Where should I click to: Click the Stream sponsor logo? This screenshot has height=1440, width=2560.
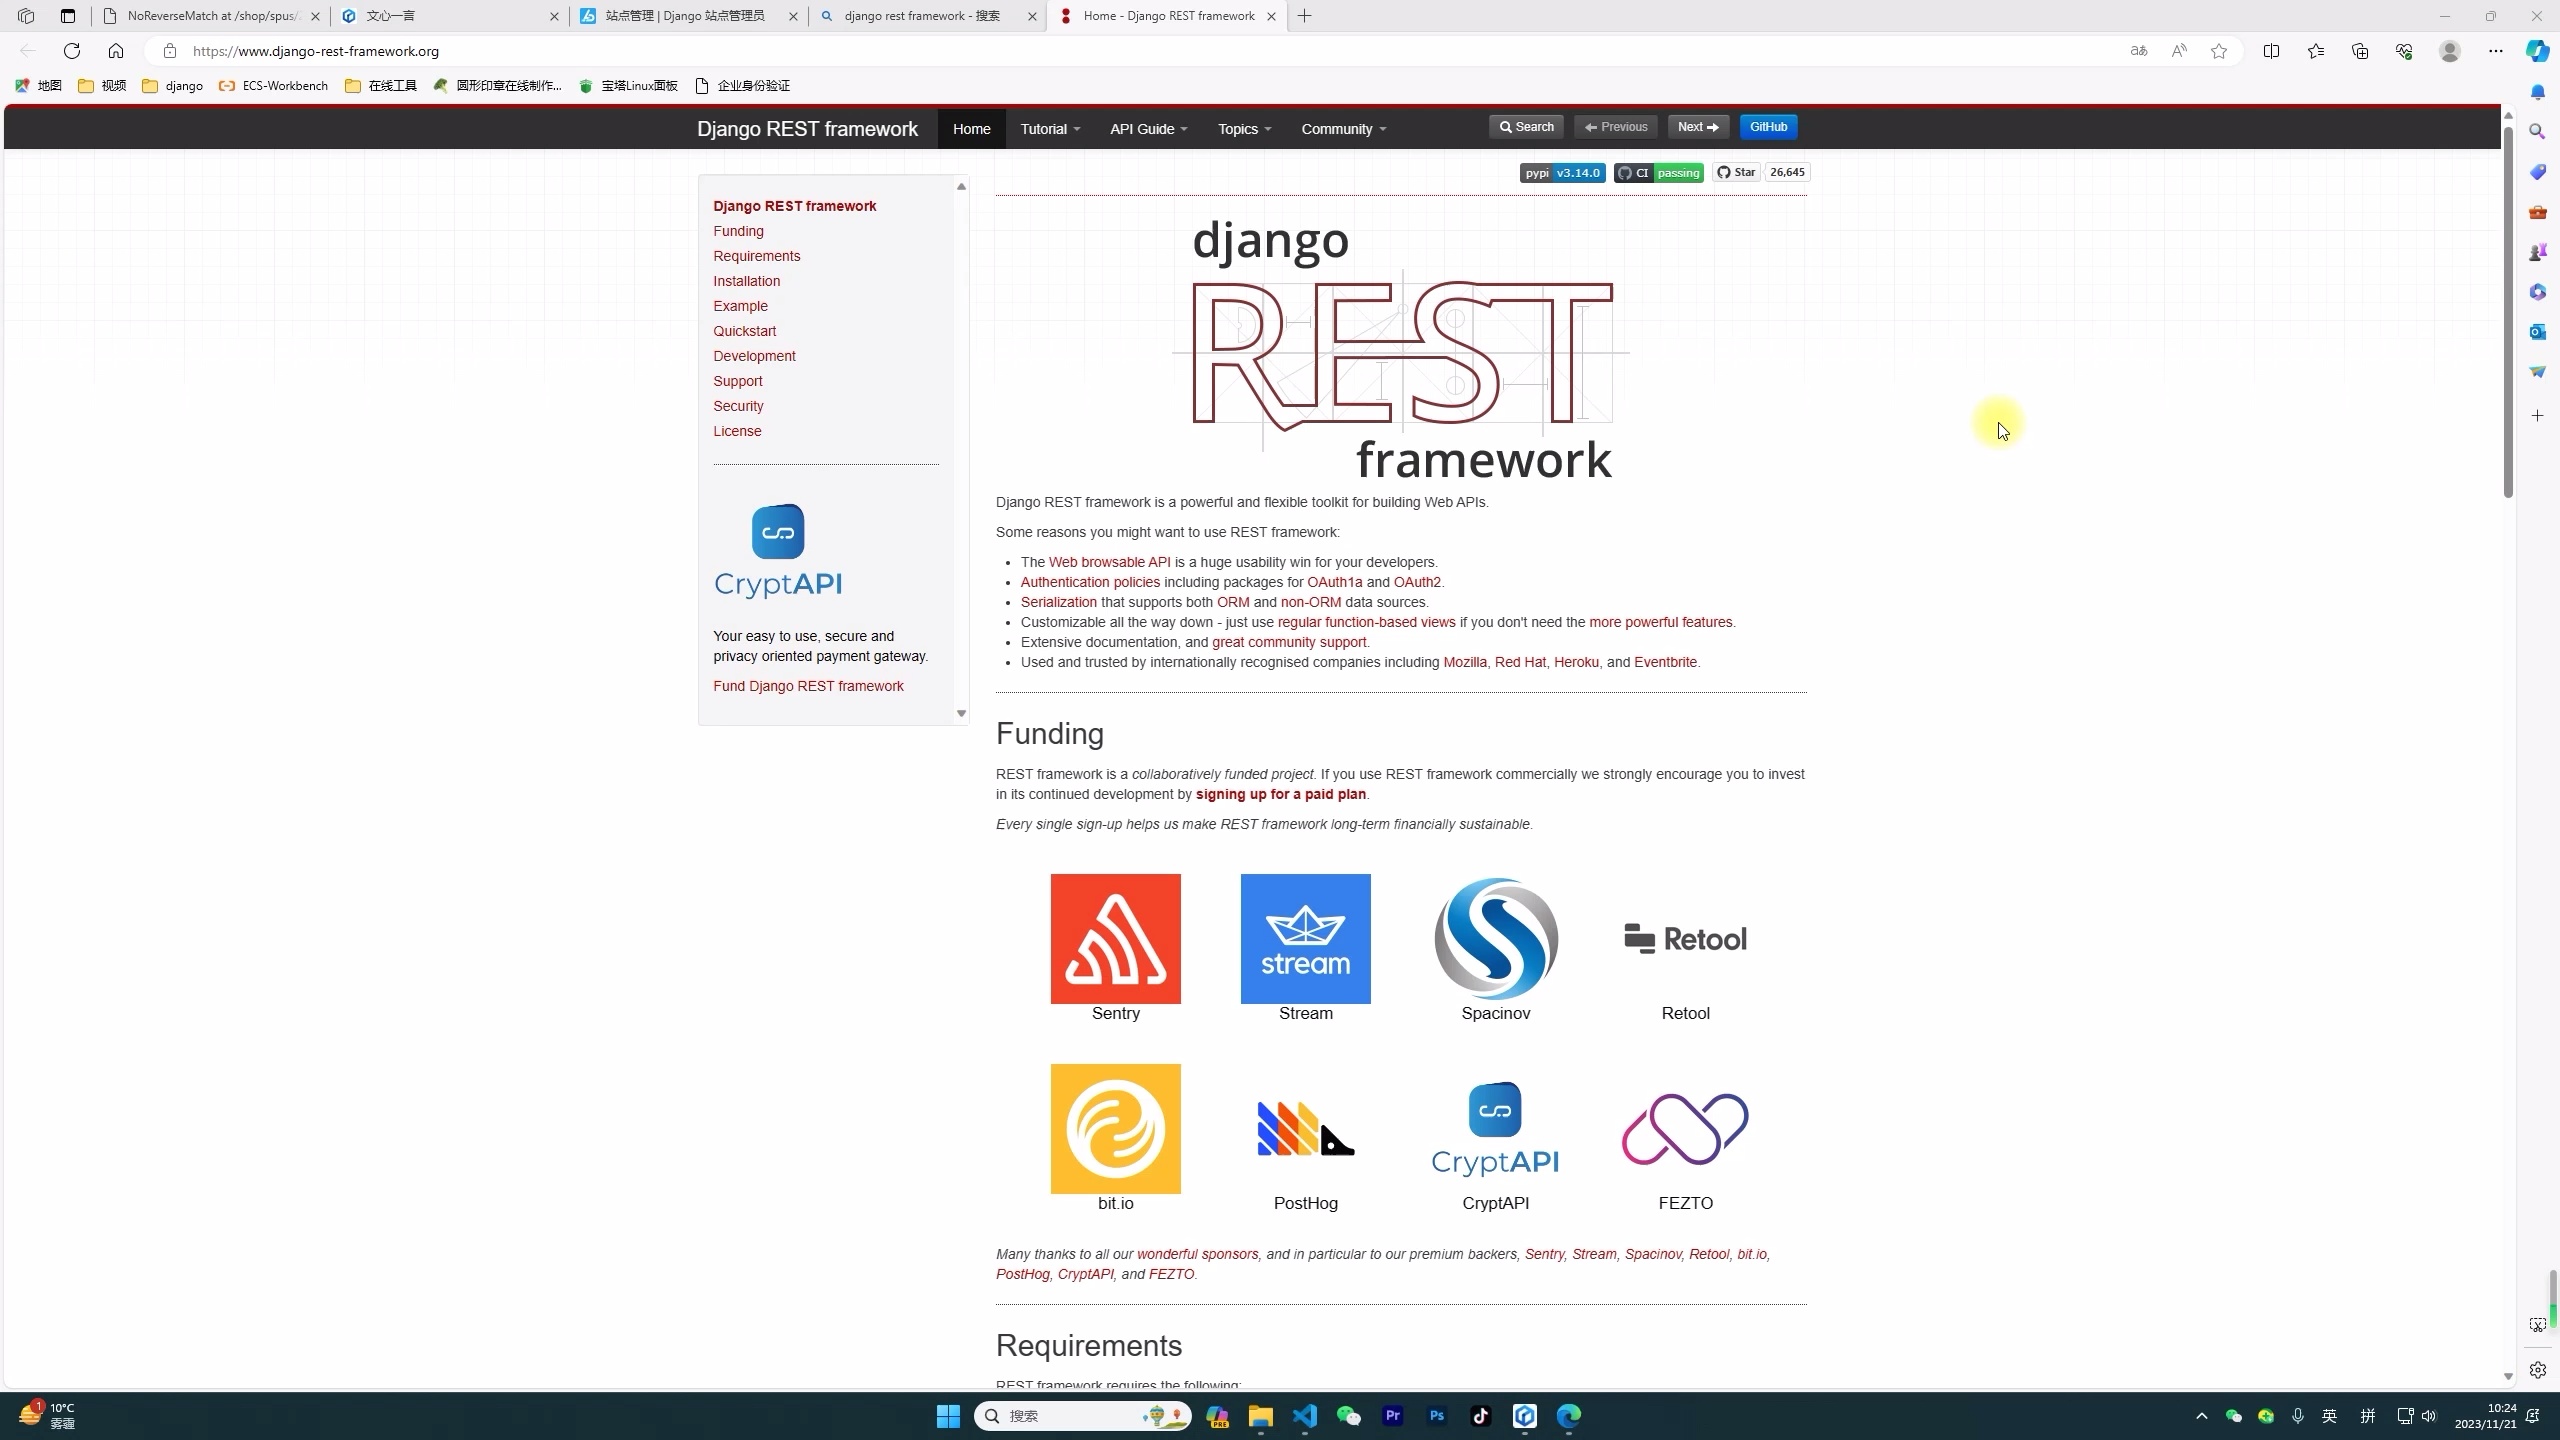coord(1304,938)
